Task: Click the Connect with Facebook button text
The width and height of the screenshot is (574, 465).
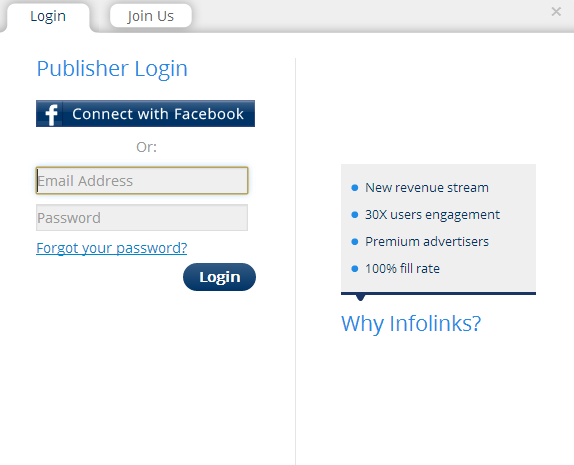Action: 158,114
